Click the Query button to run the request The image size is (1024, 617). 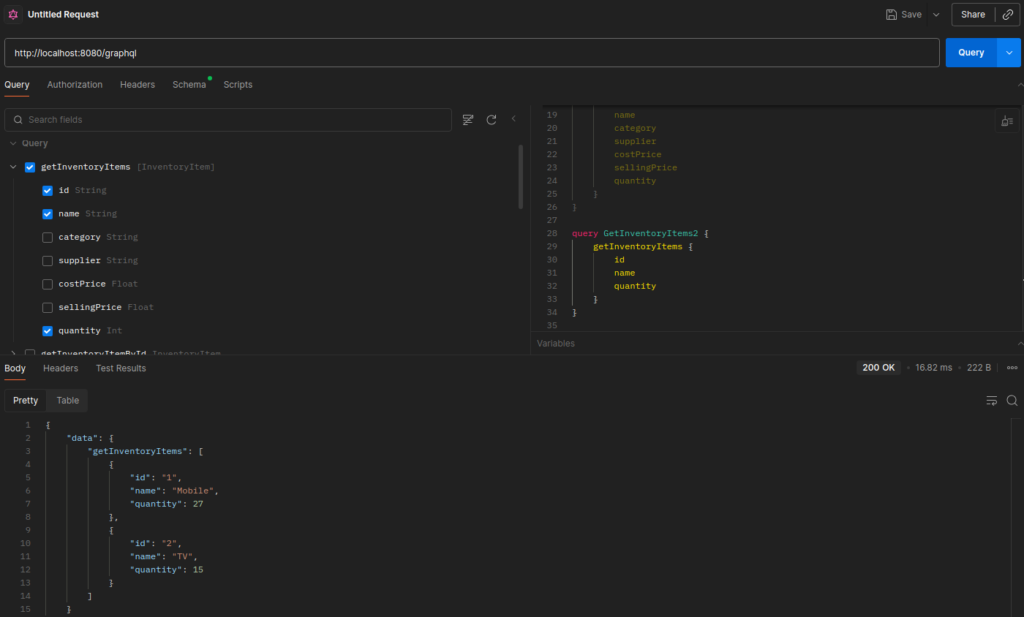pos(968,52)
